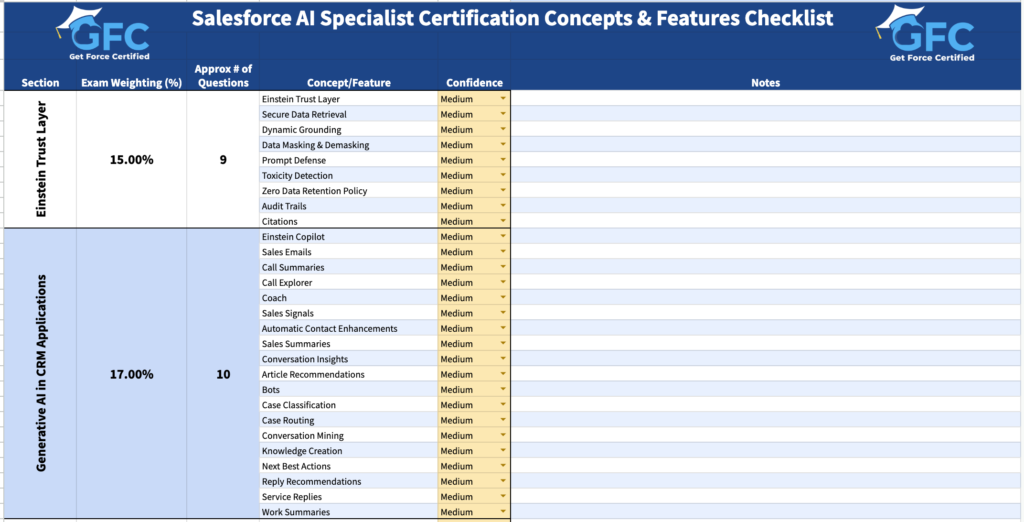Select the 15.00% exam weighting cell

click(132, 159)
